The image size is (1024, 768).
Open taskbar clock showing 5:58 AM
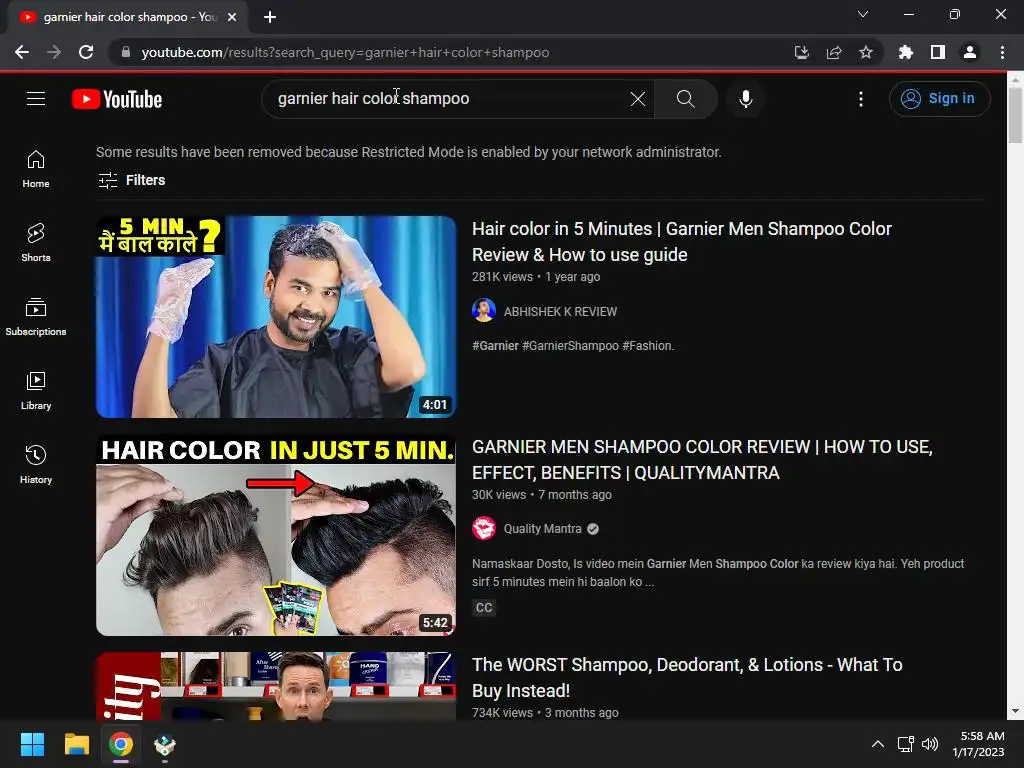pyautogui.click(x=978, y=744)
